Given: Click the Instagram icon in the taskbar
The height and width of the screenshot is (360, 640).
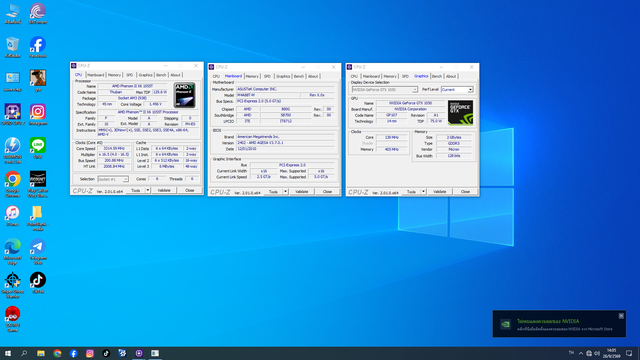Looking at the screenshot, I should (90, 353).
